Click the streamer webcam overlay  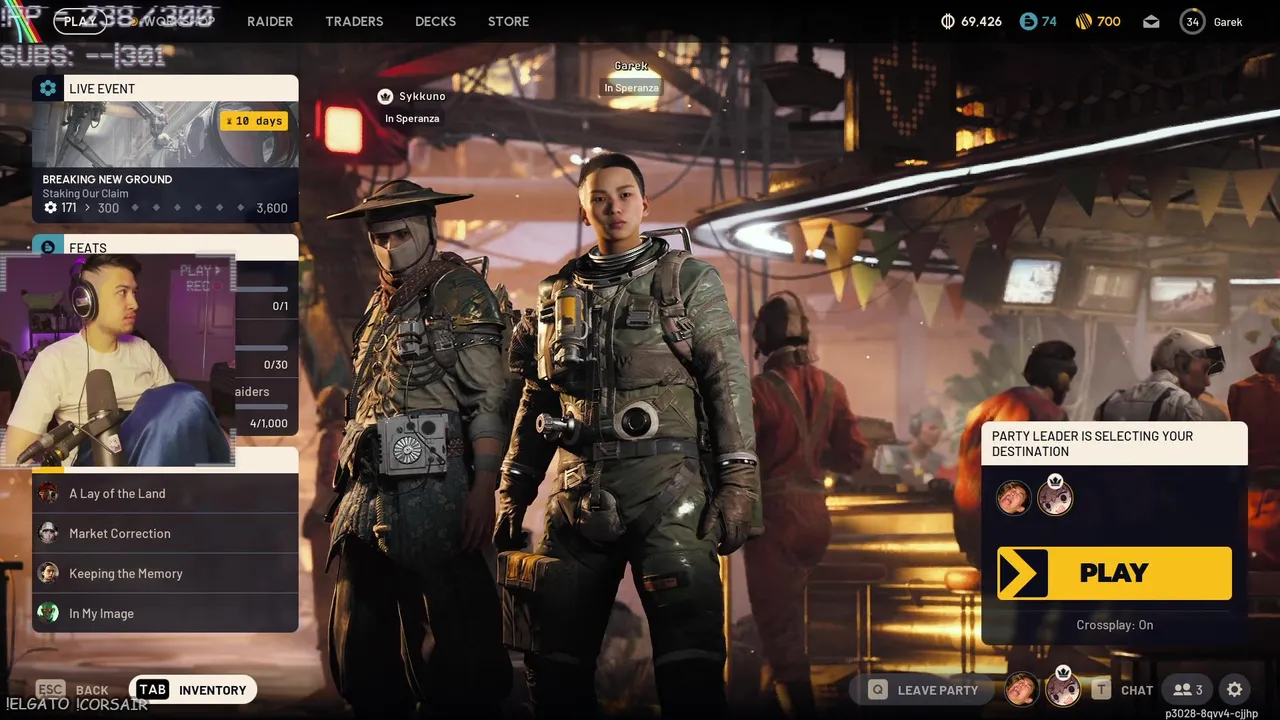[x=118, y=360]
